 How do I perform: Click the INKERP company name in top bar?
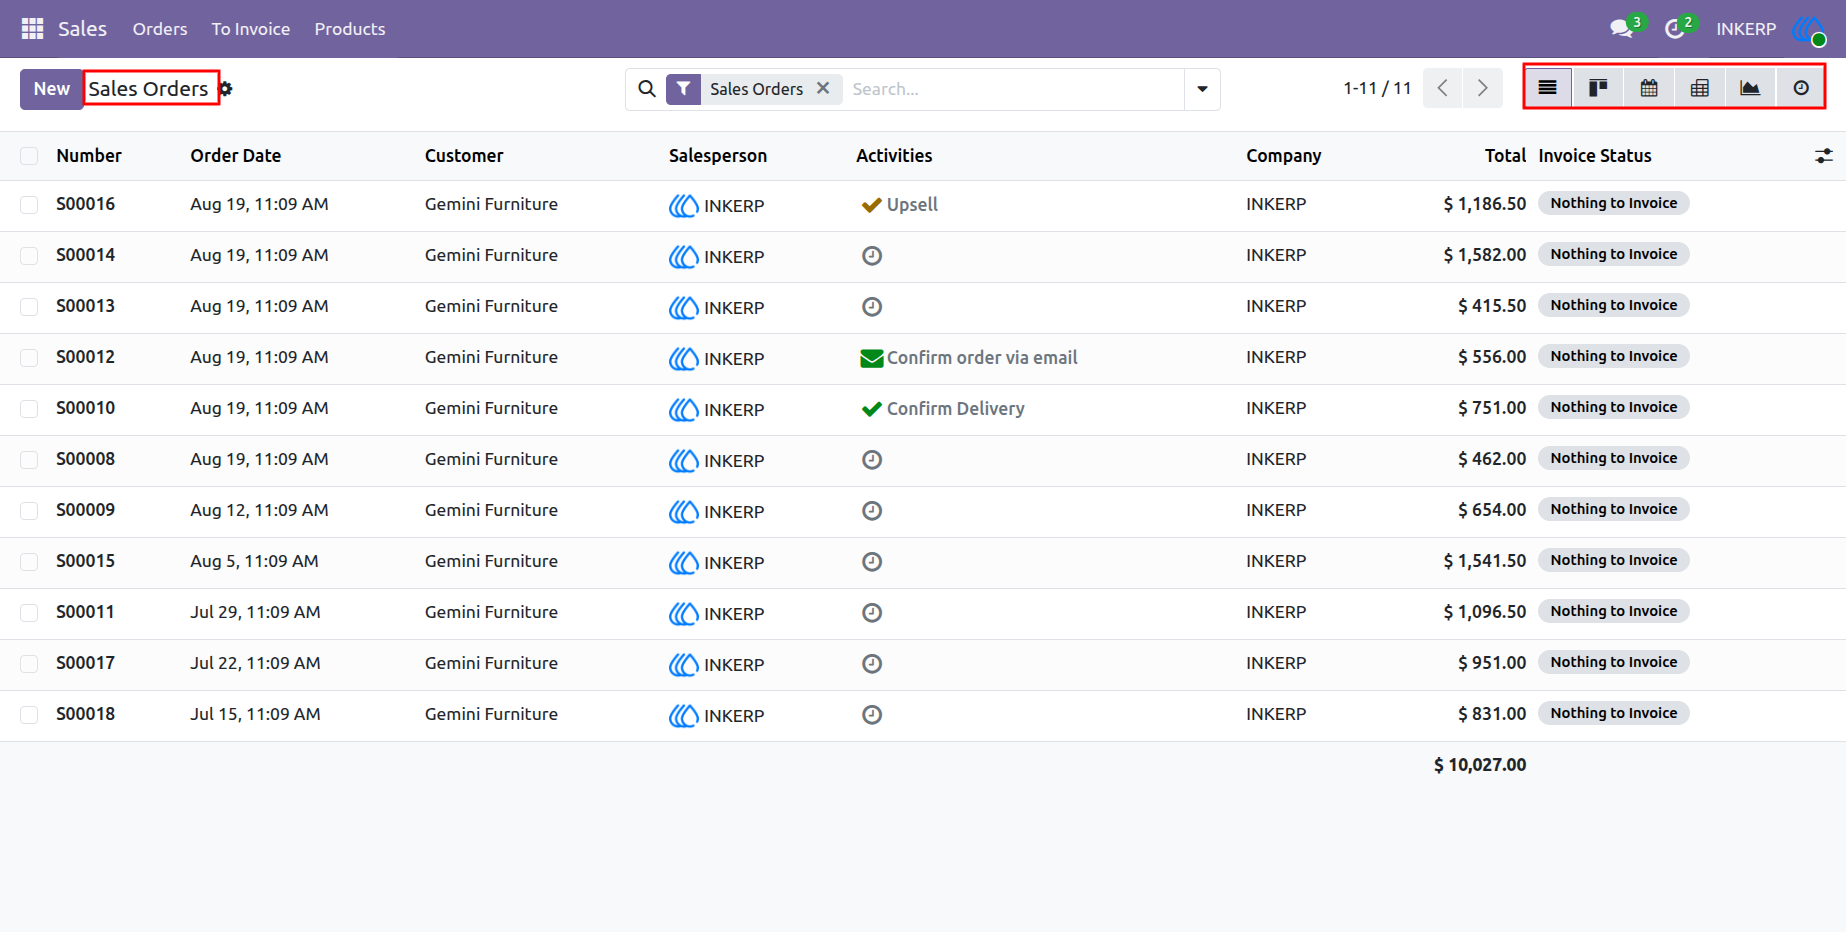coord(1746,29)
